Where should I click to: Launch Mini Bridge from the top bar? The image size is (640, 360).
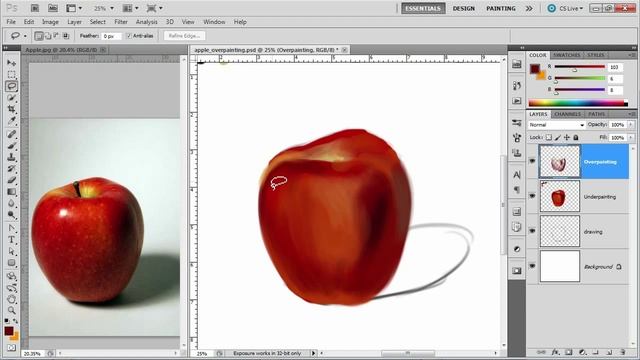click(x=53, y=8)
